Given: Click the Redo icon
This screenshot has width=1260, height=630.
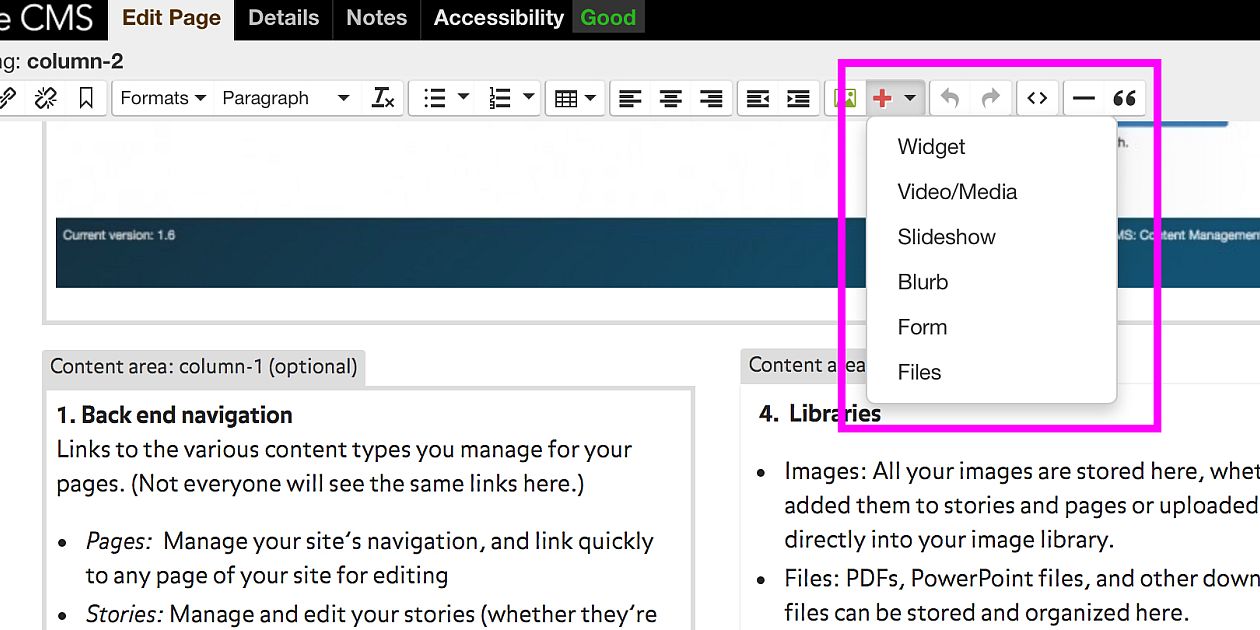Looking at the screenshot, I should 989,97.
